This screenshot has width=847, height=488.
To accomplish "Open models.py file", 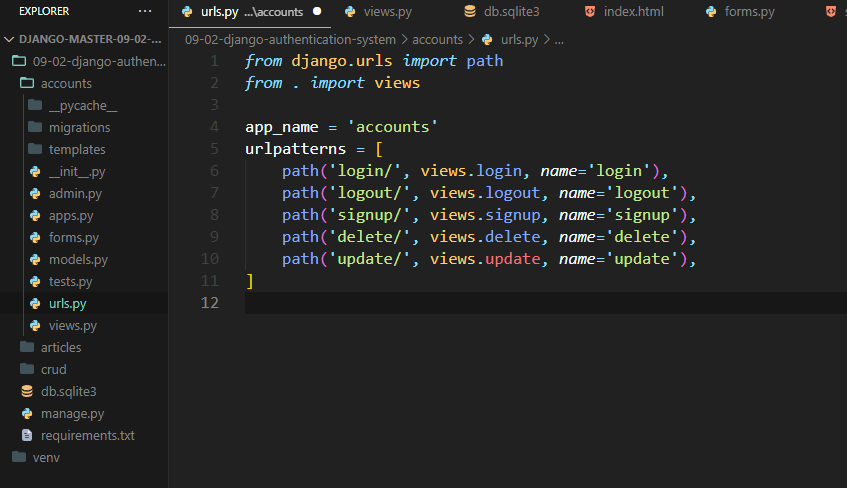I will [x=84, y=259].
